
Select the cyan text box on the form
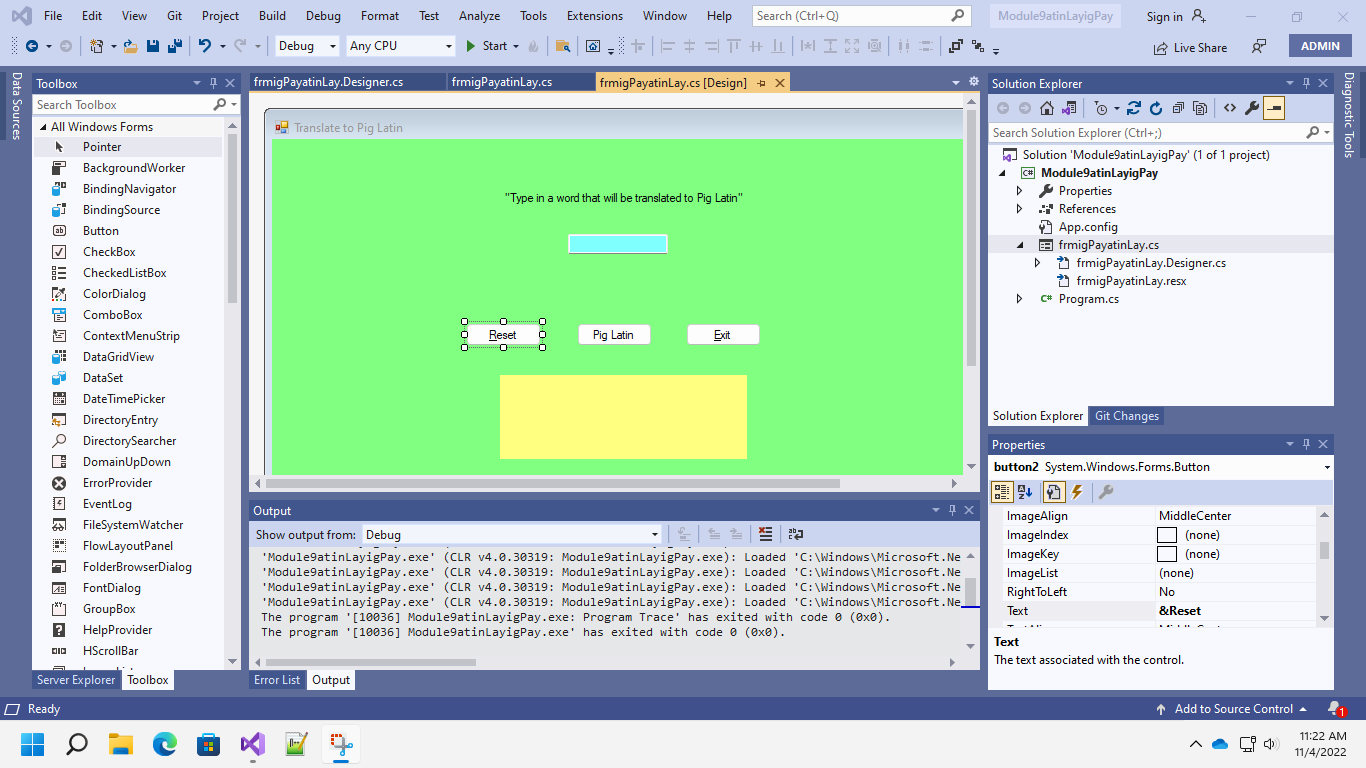coord(617,243)
